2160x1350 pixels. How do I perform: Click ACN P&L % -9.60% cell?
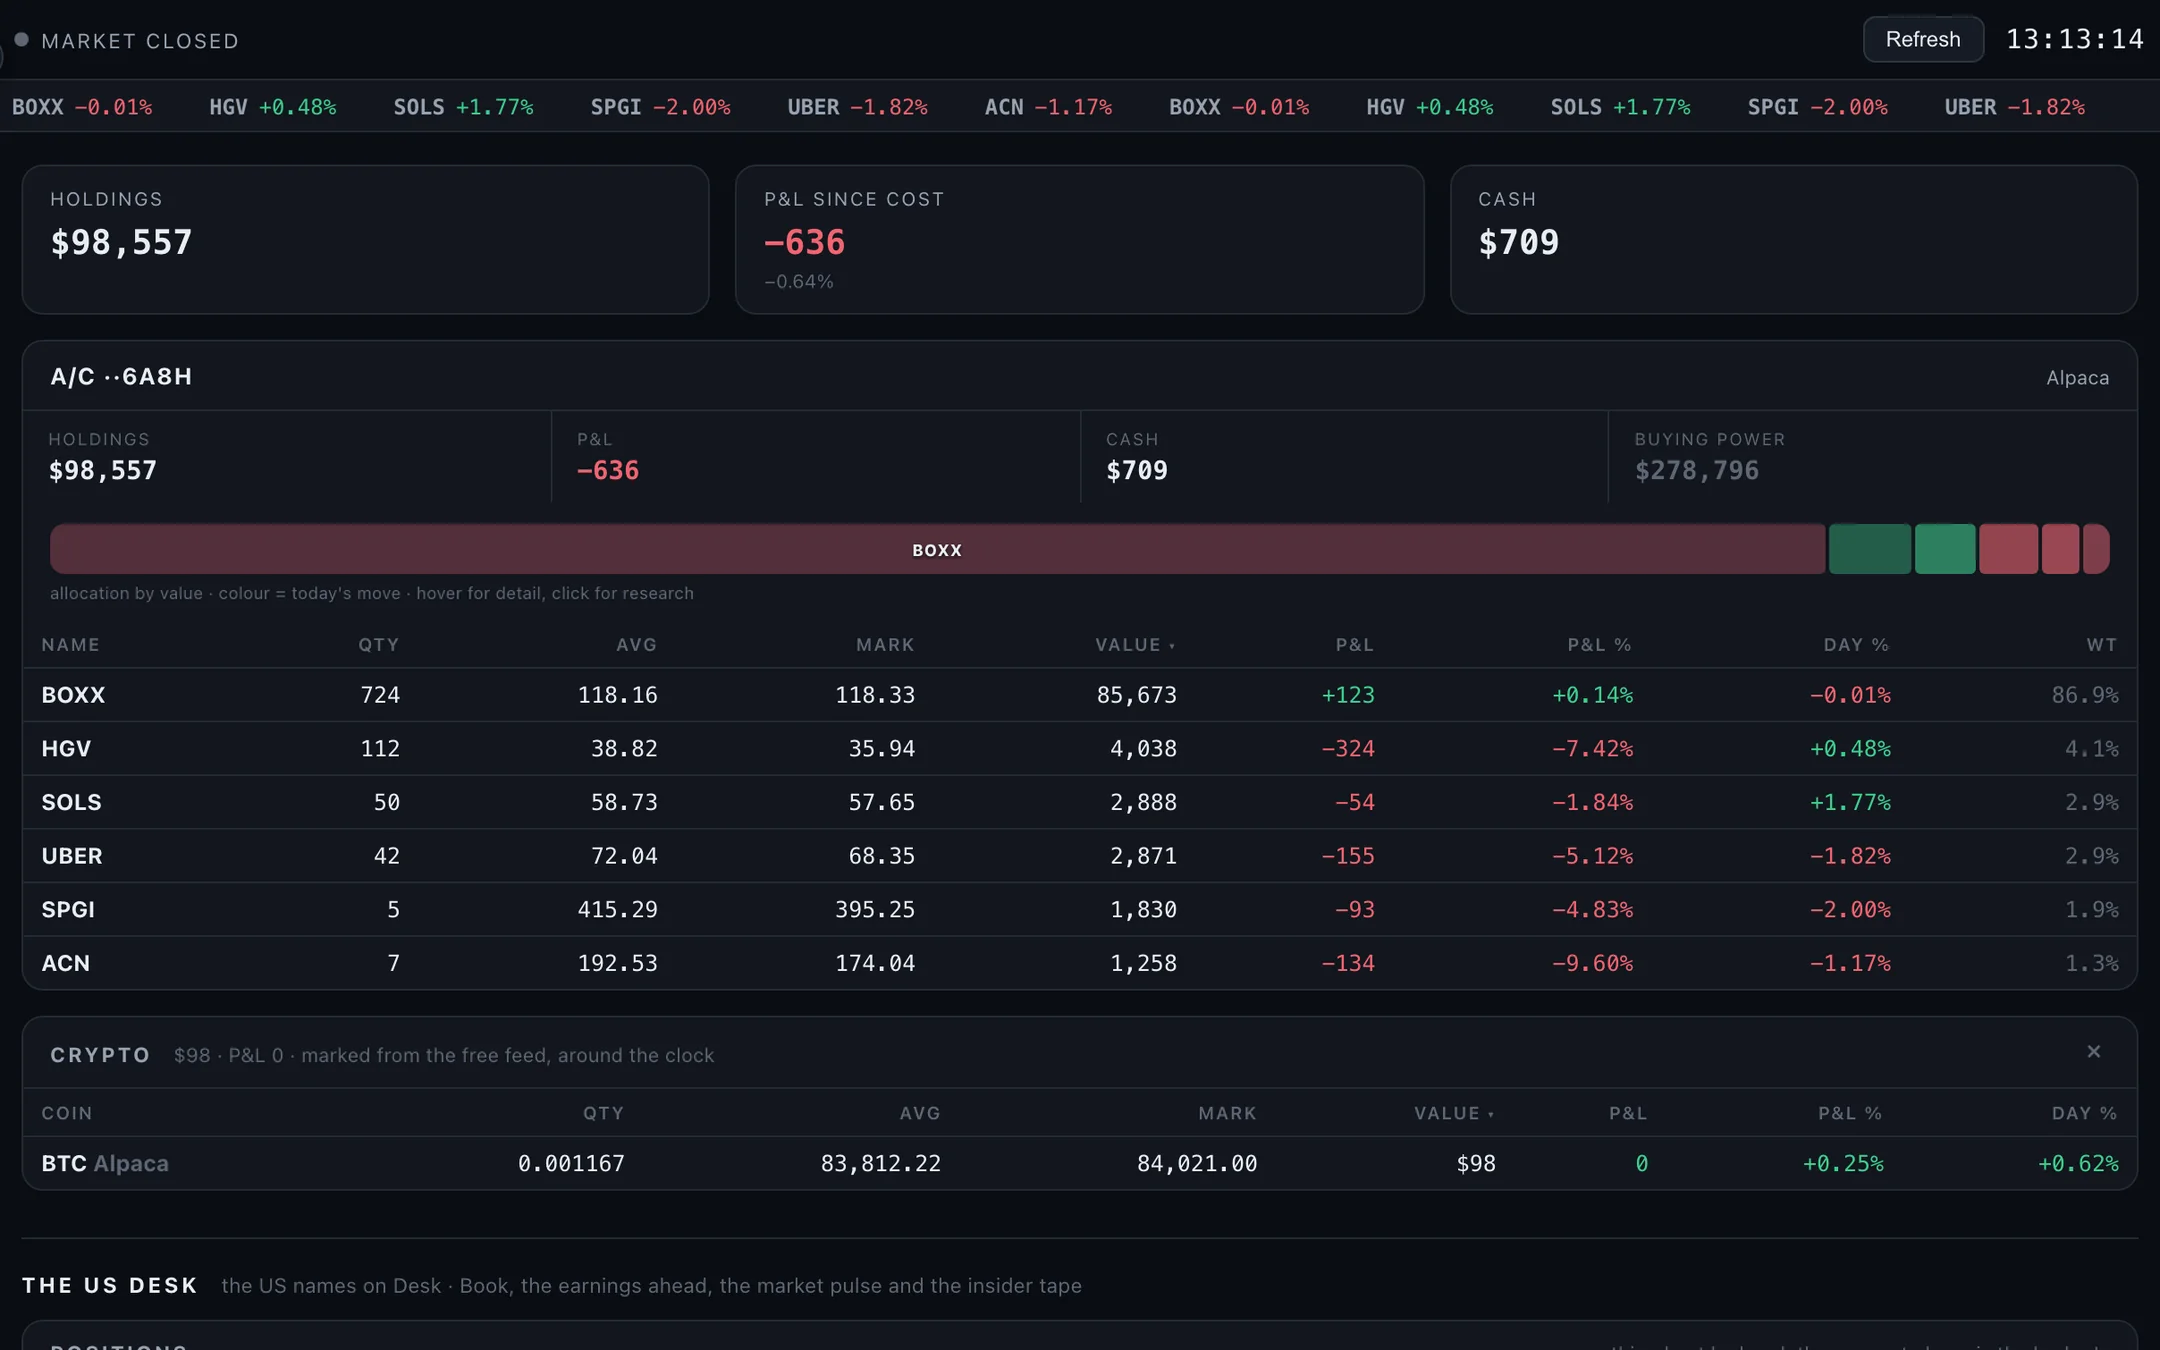1591,963
